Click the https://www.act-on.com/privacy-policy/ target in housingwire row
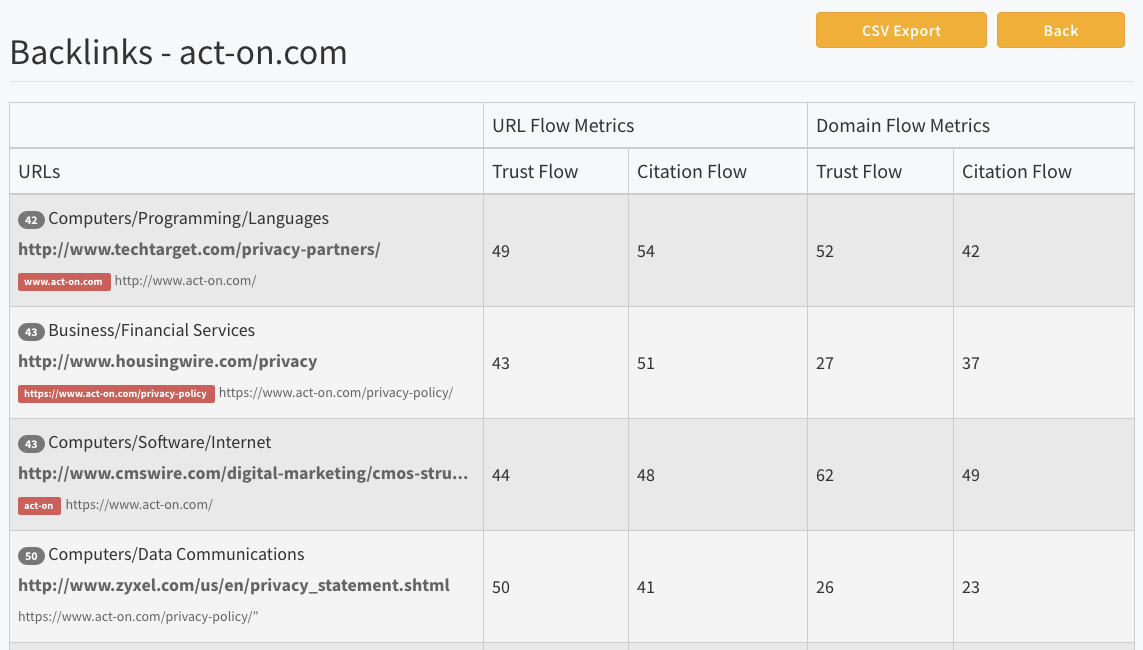This screenshot has width=1143, height=650. 336,393
